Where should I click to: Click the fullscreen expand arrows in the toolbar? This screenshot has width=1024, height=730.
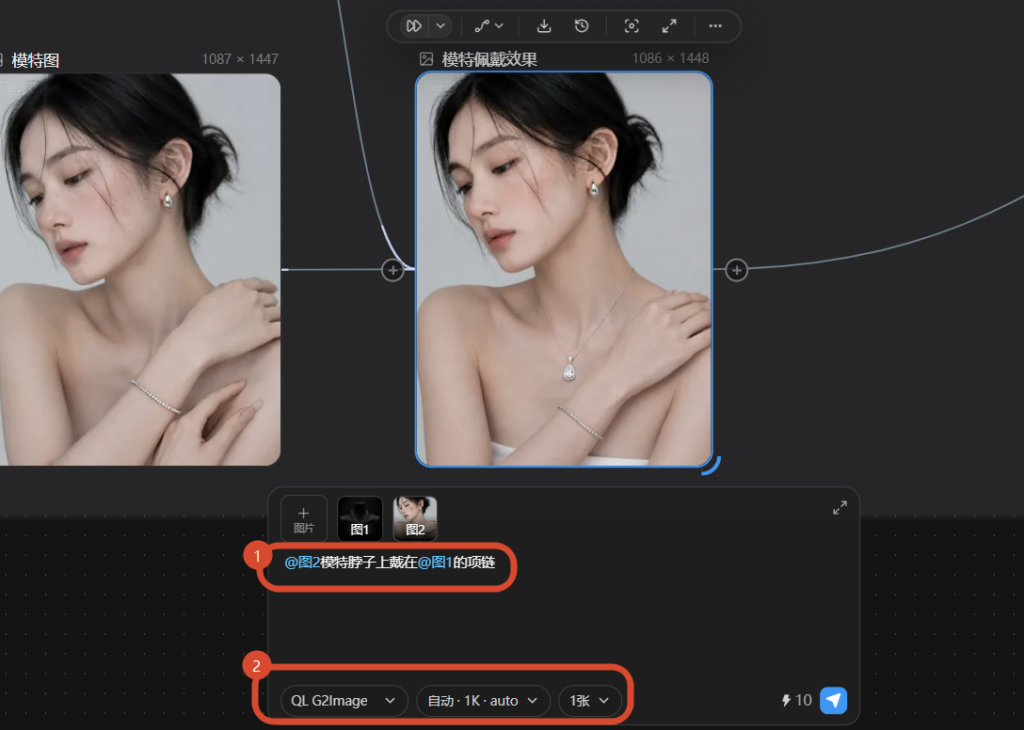coord(669,26)
